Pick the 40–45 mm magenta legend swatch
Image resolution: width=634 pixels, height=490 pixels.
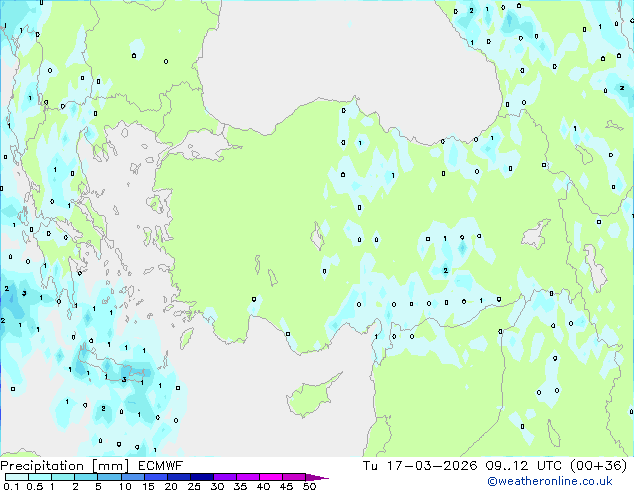click(x=271, y=477)
